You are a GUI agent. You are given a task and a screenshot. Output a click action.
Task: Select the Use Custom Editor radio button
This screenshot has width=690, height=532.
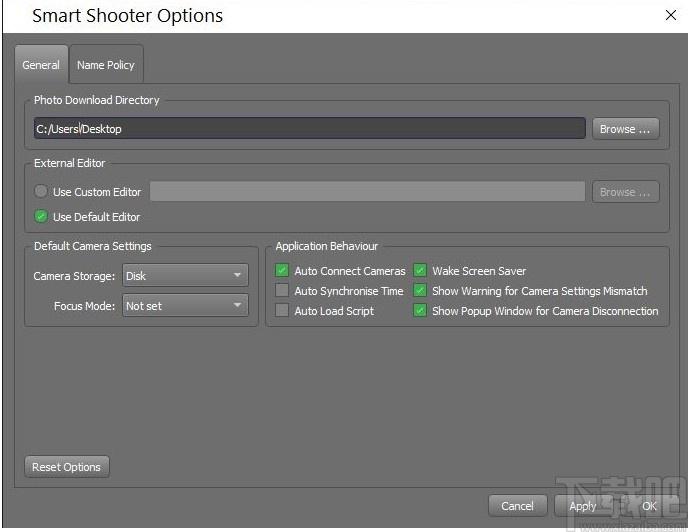[41, 192]
